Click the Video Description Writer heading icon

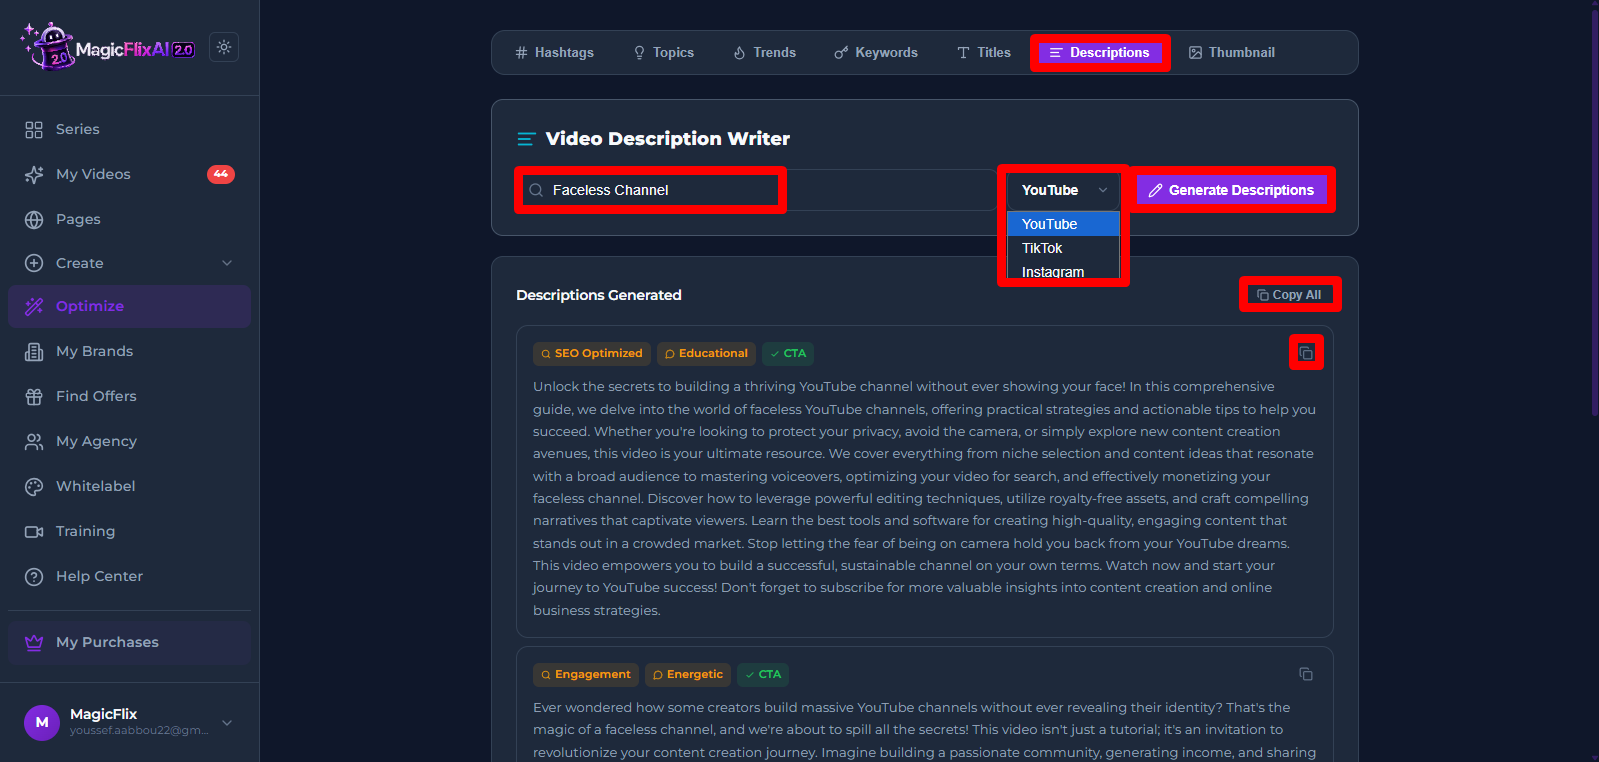526,139
